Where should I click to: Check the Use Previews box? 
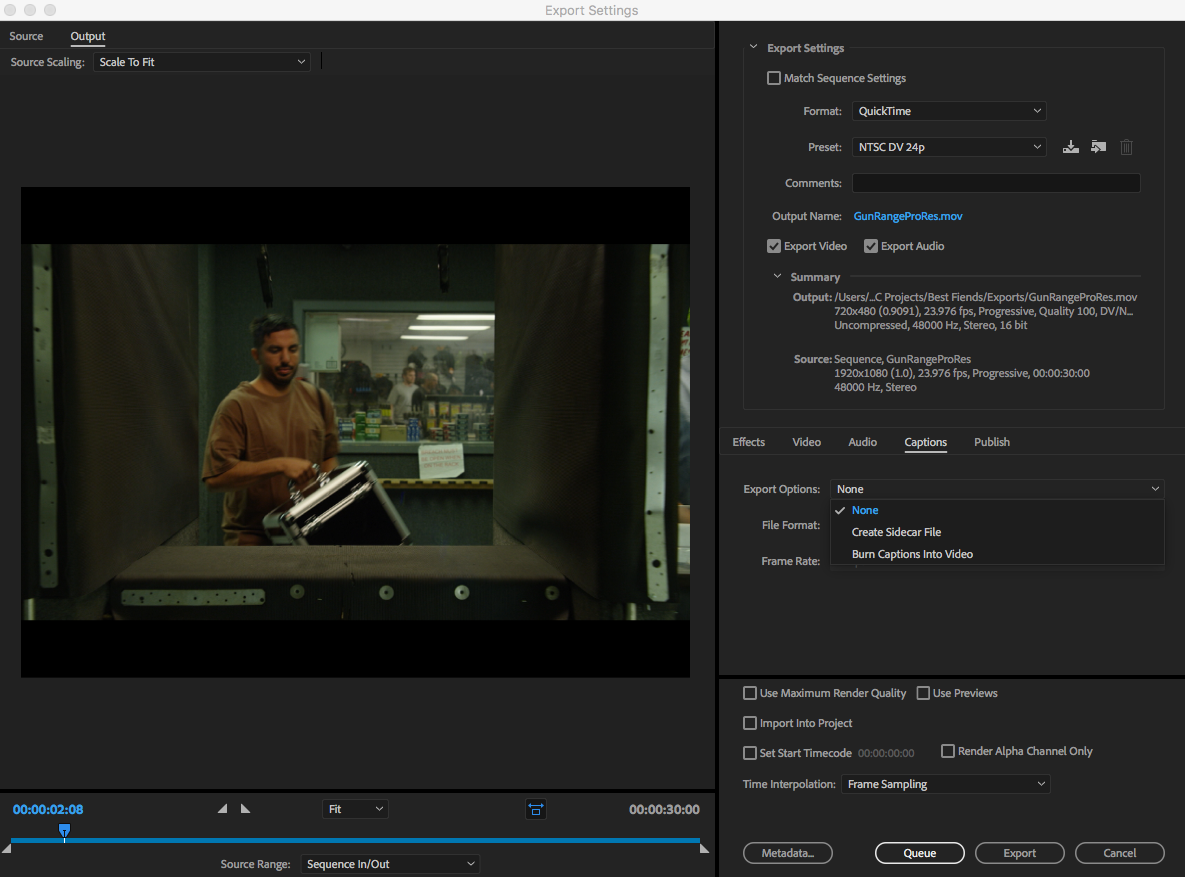[x=923, y=693]
